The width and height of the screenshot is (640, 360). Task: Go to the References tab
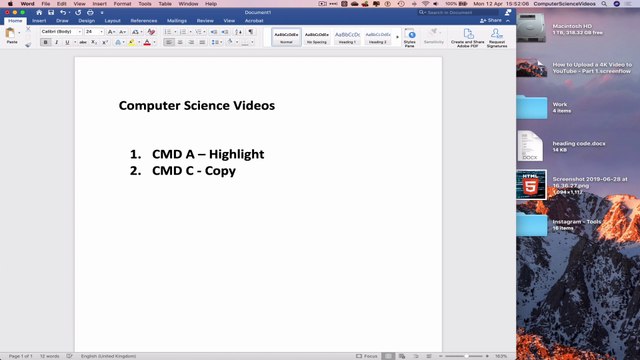pyautogui.click(x=144, y=21)
